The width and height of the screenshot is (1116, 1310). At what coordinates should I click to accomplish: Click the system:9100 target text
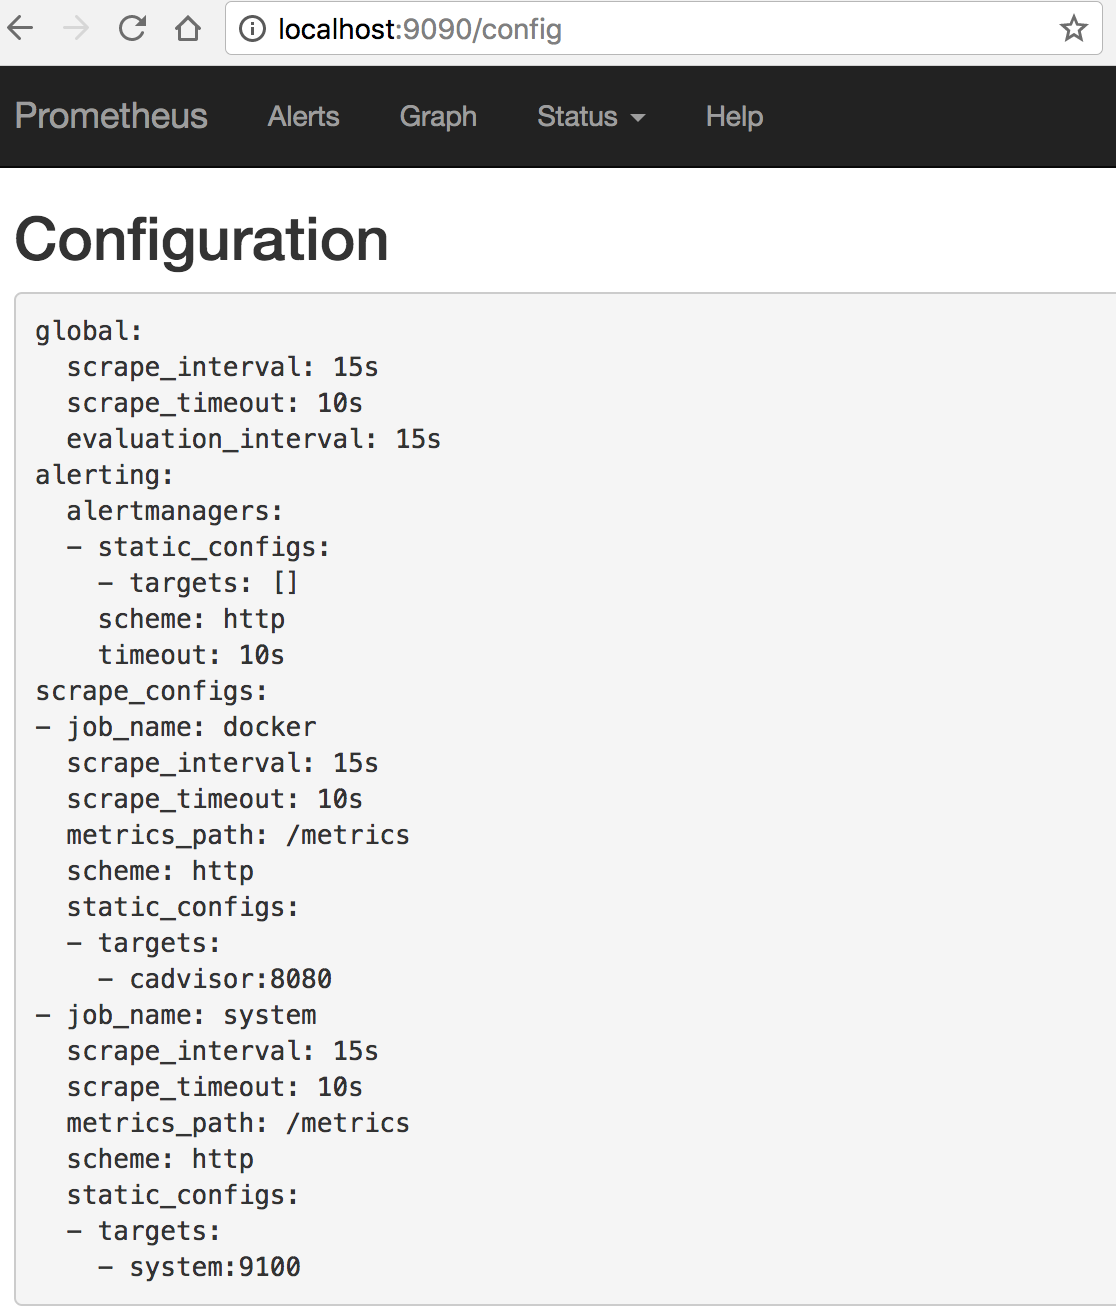[215, 1267]
